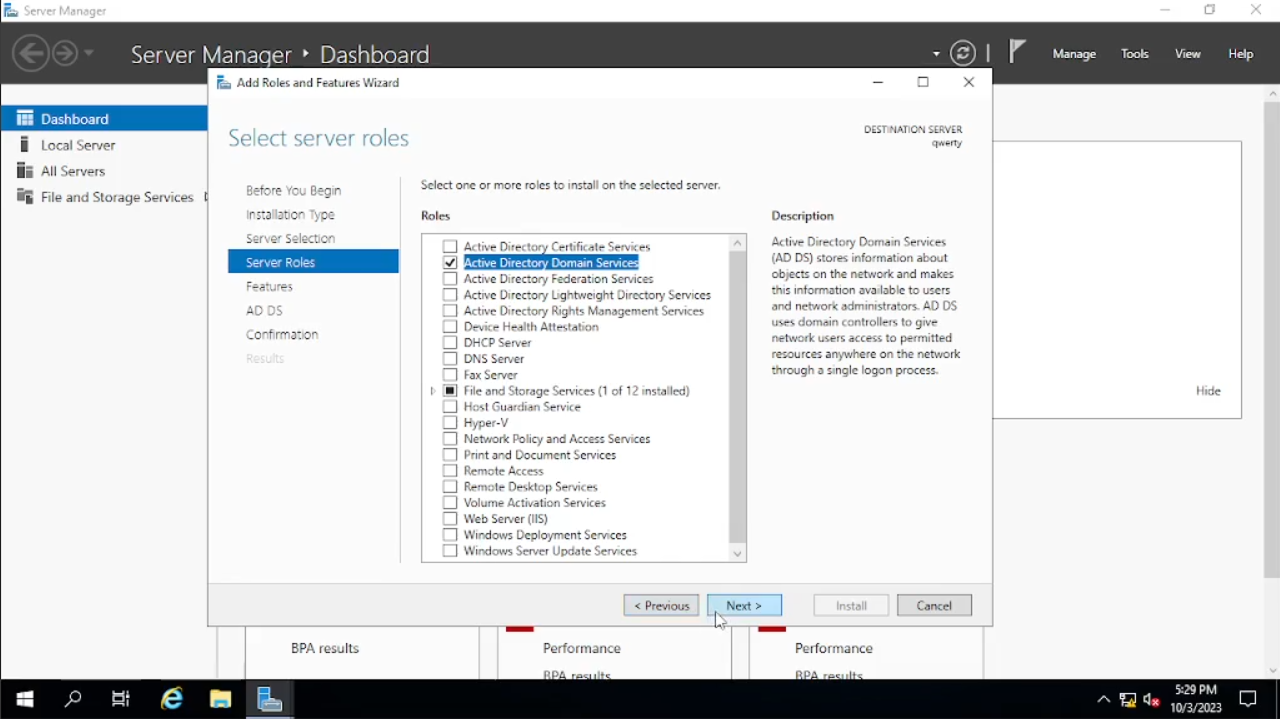
Task: Click the volume muted tray icon
Action: click(x=1151, y=699)
